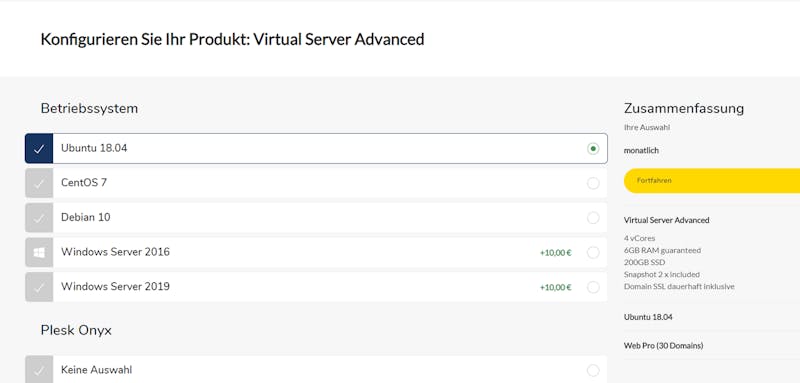Viewport: 800px width, 383px height.
Task: Select the Debian 10 radio button
Action: point(593,218)
